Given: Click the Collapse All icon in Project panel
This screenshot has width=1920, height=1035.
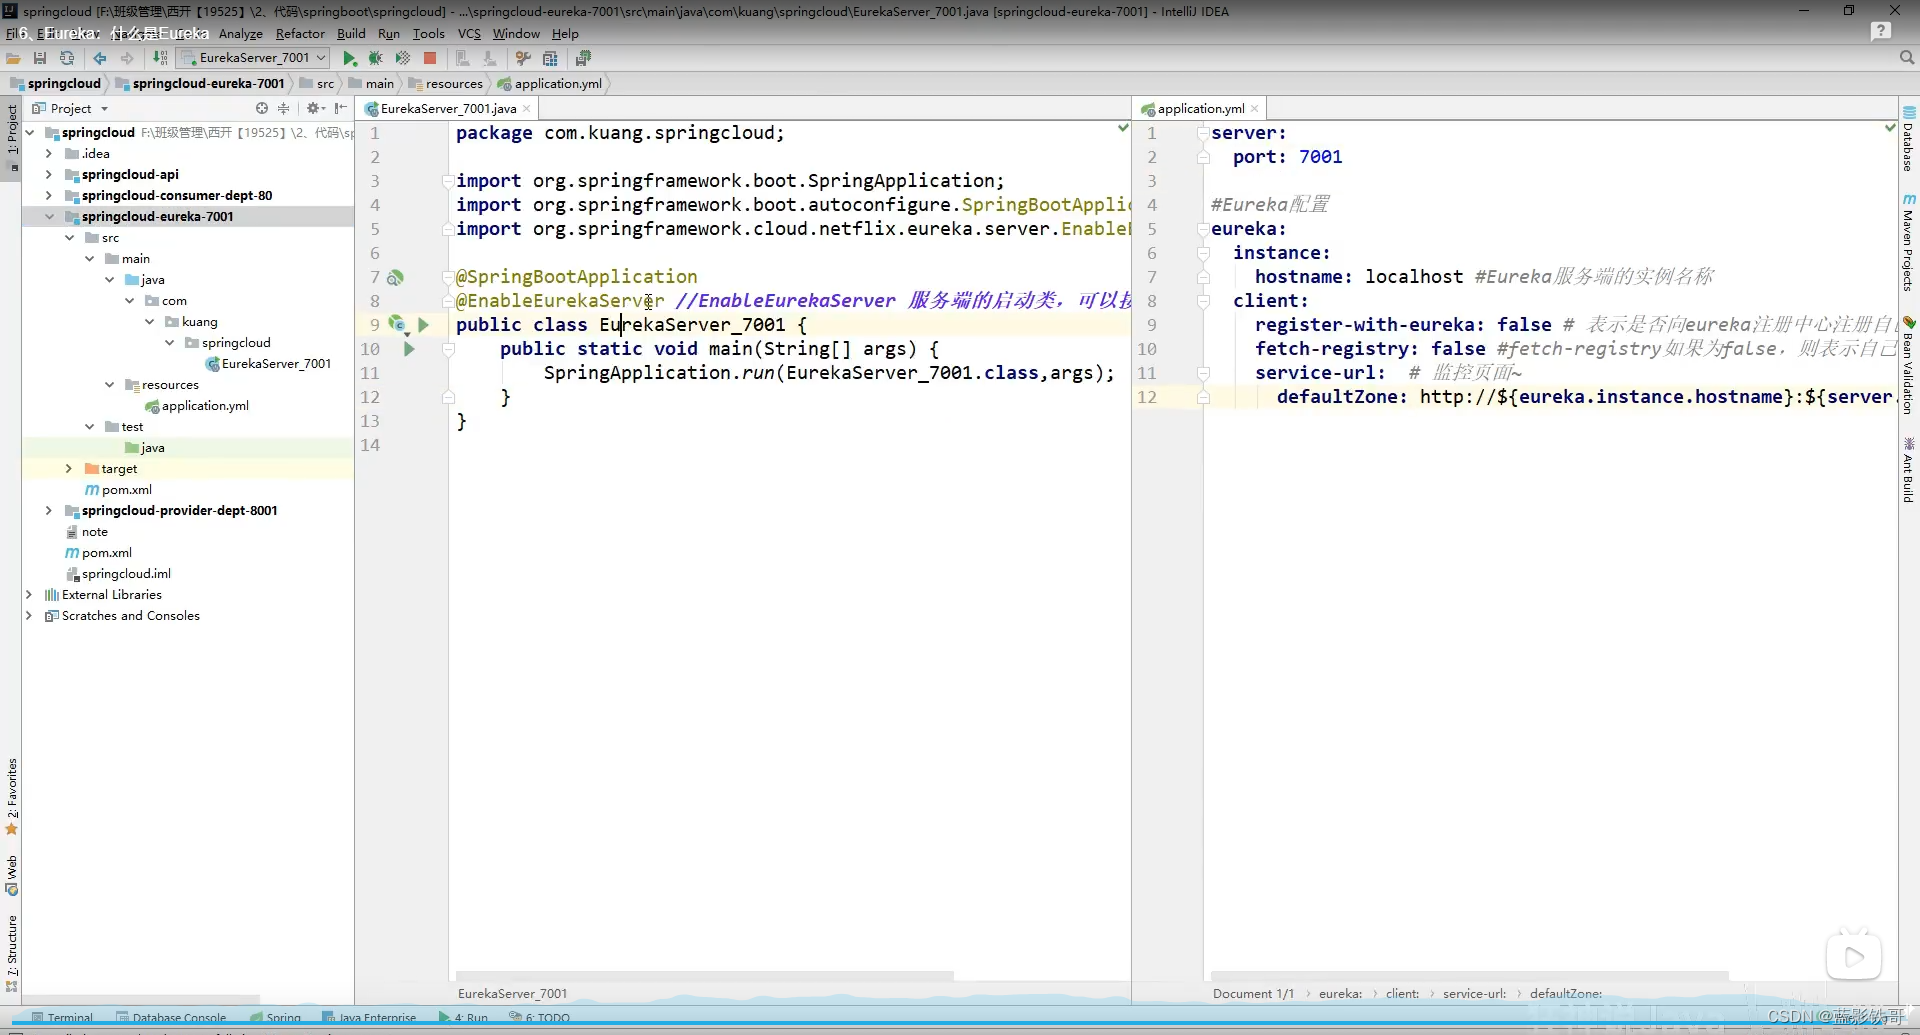Looking at the screenshot, I should 284,108.
